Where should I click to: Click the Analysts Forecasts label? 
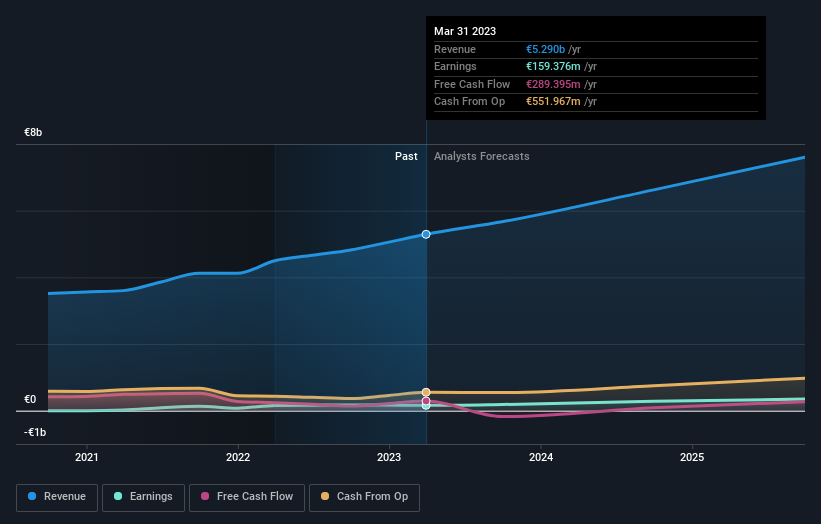coord(482,156)
